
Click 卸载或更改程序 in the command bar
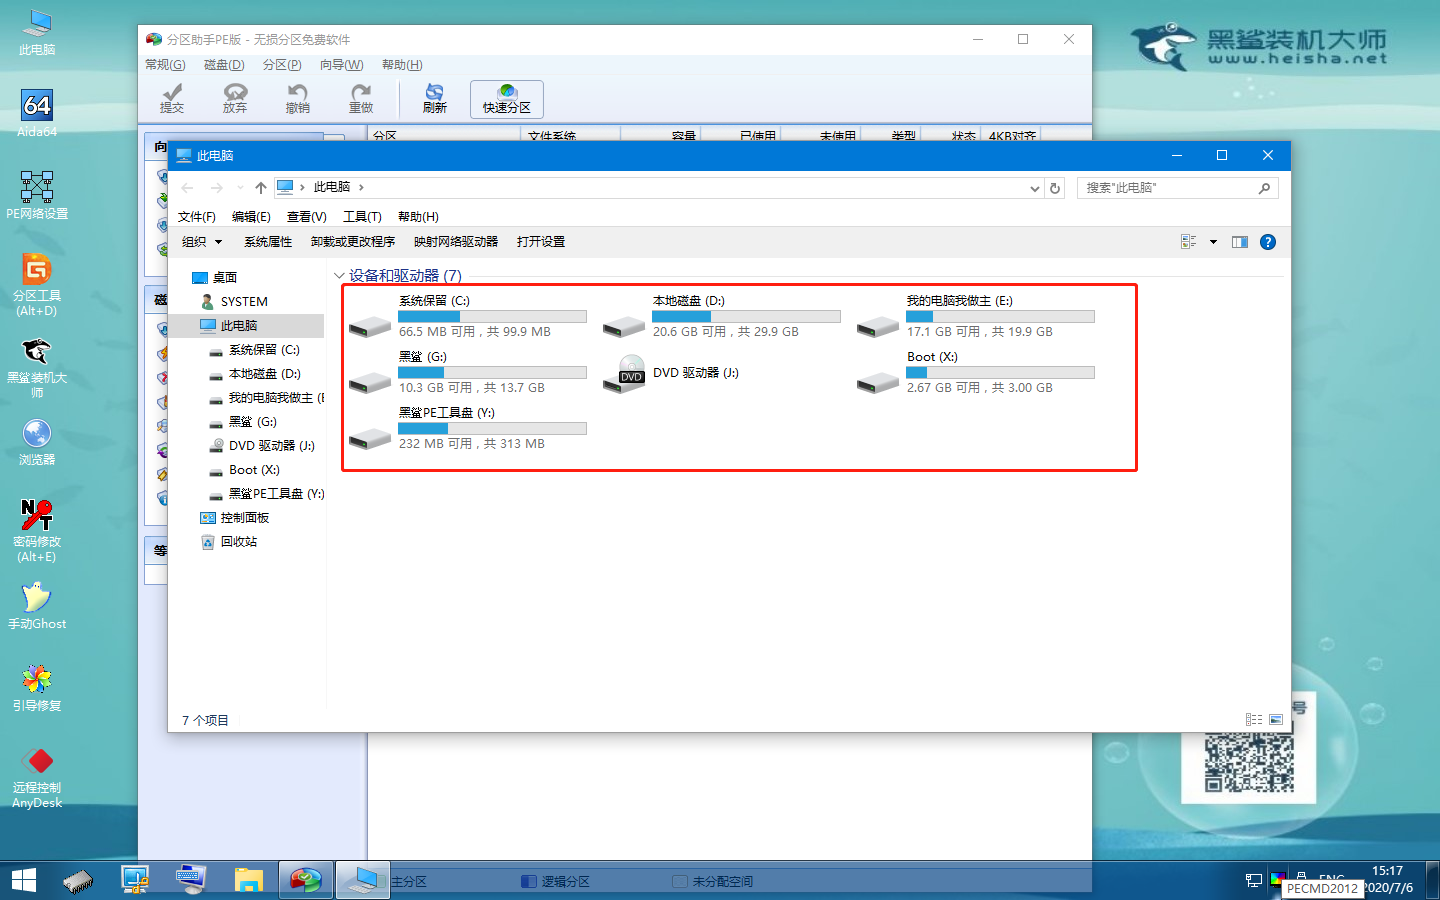coord(352,242)
